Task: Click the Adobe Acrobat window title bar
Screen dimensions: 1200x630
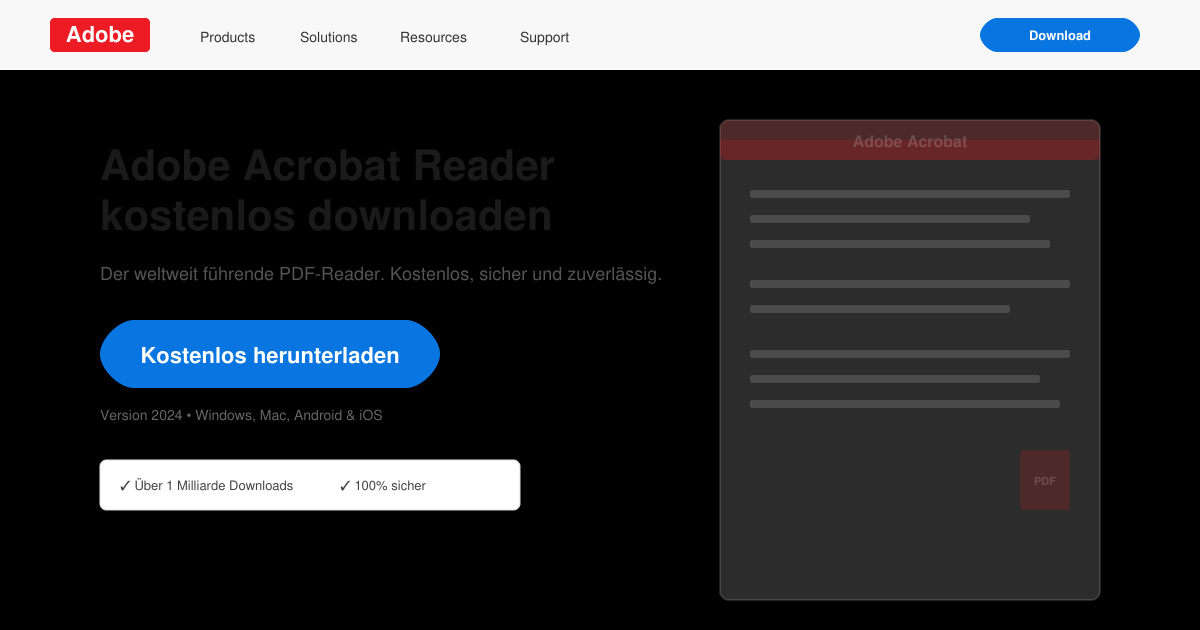Action: pos(910,141)
